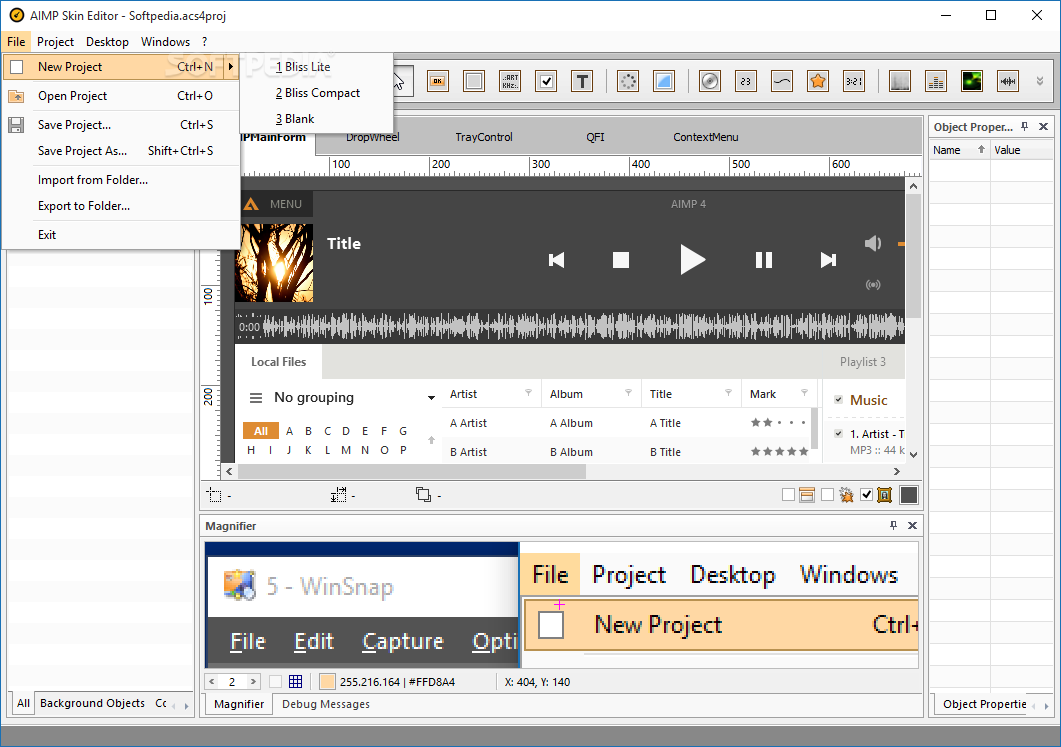
Task: Select the 3:21 time display element tool
Action: coord(854,82)
